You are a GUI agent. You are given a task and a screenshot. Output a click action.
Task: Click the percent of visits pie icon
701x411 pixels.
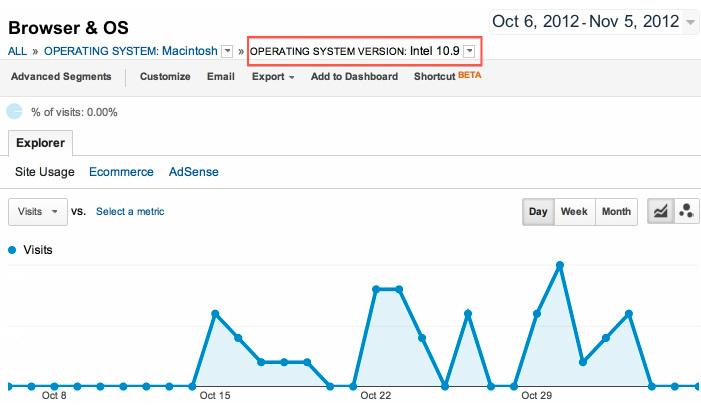14,111
